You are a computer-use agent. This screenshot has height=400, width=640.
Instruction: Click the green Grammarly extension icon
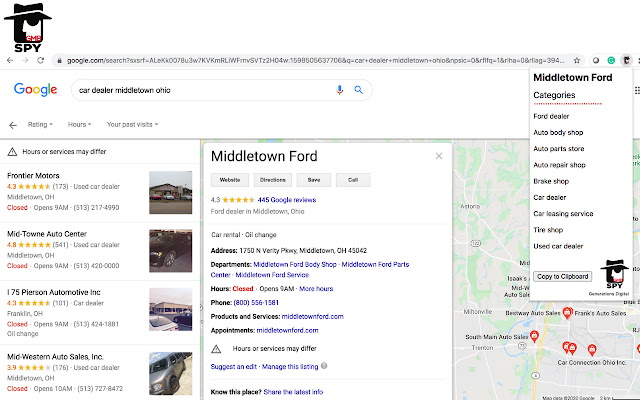(x=611, y=60)
